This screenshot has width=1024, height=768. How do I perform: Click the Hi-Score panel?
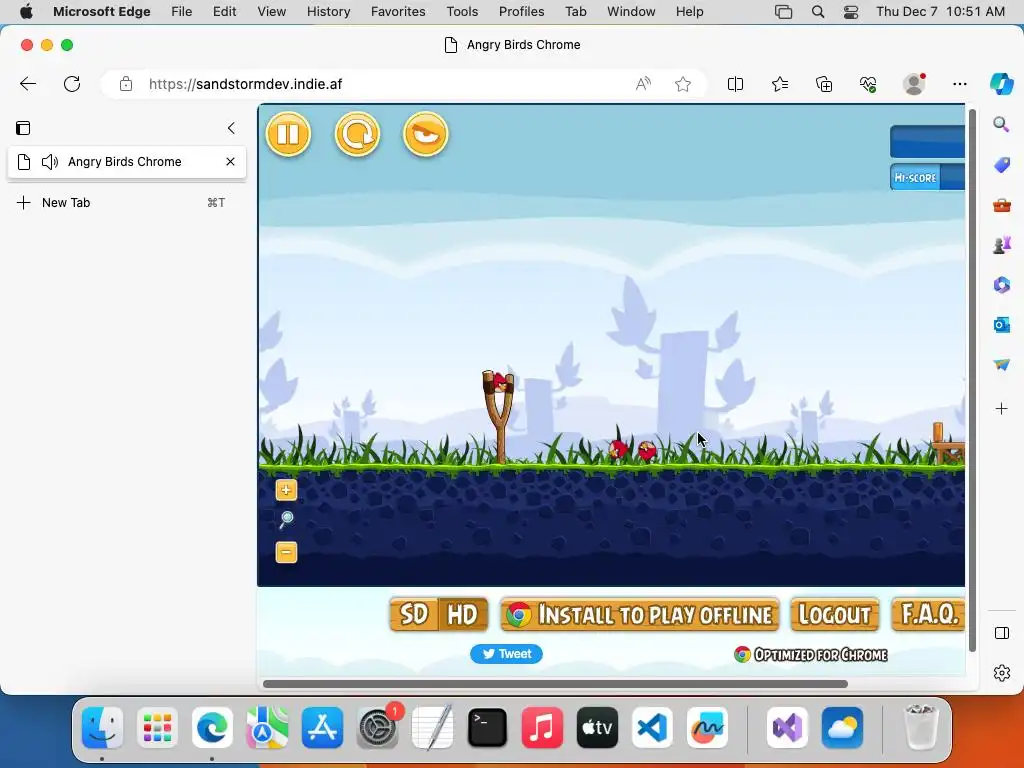[x=927, y=178]
